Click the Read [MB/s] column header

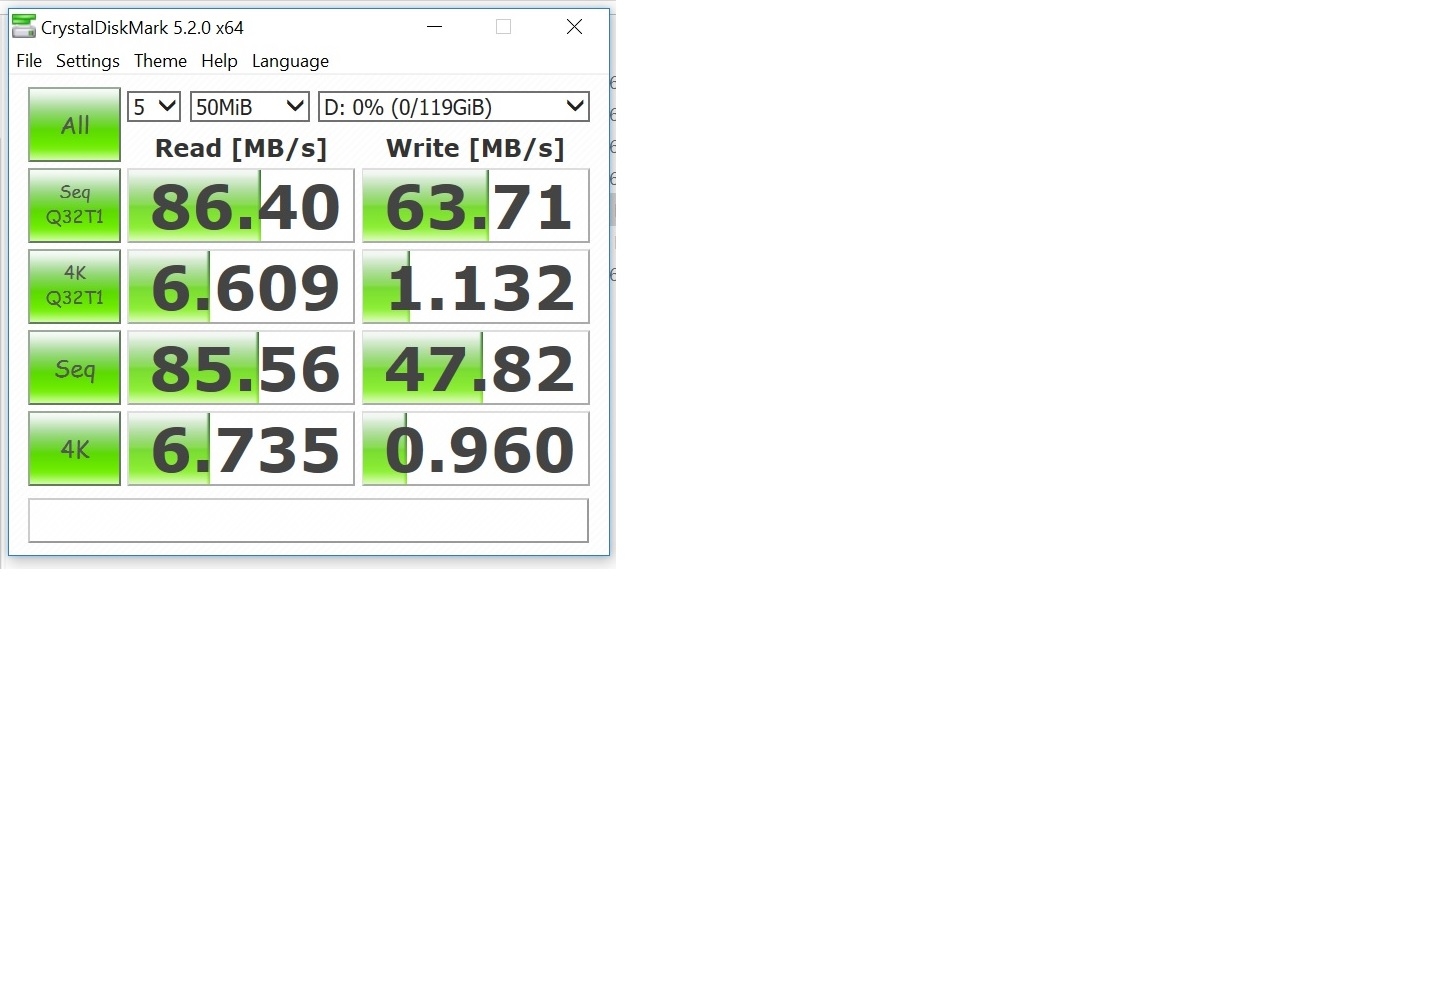coord(241,148)
